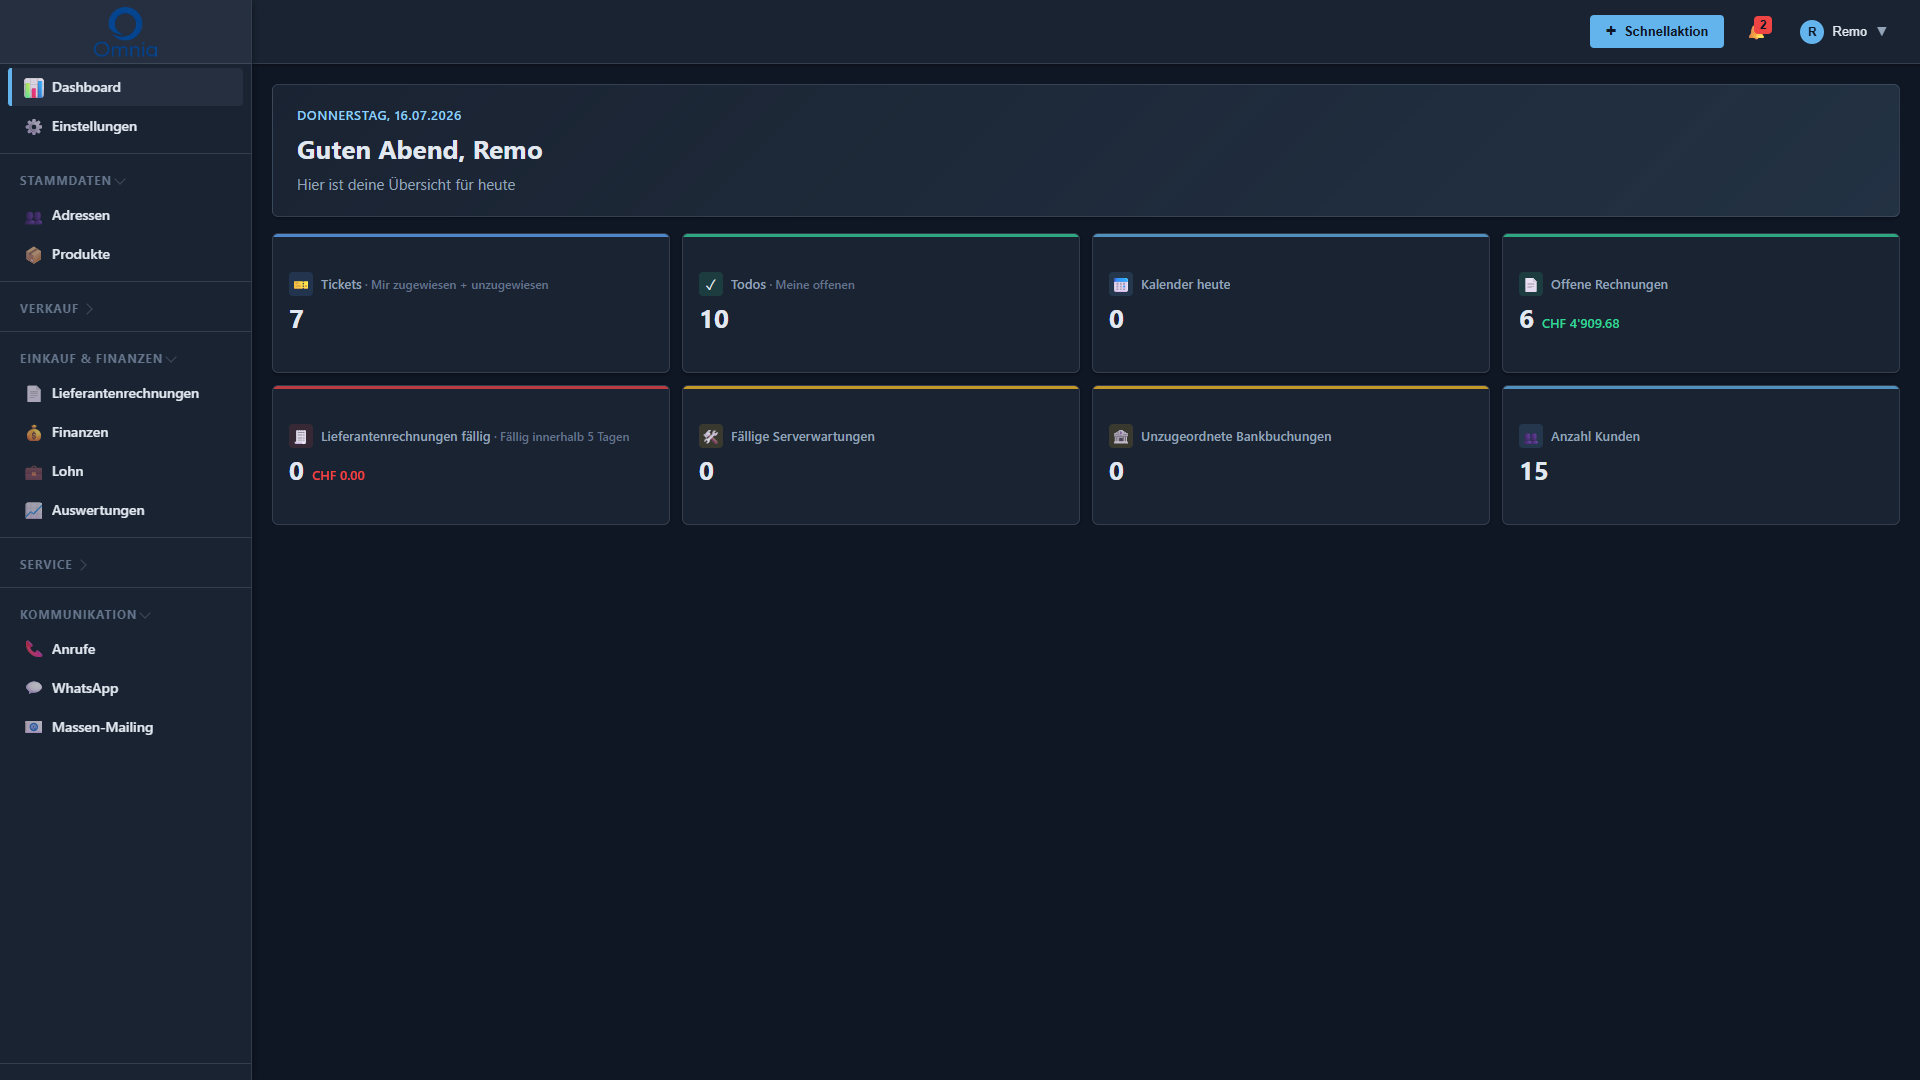1920x1080 pixels.
Task: Open the WhatsApp sidebar link
Action: pyautogui.click(x=126, y=689)
